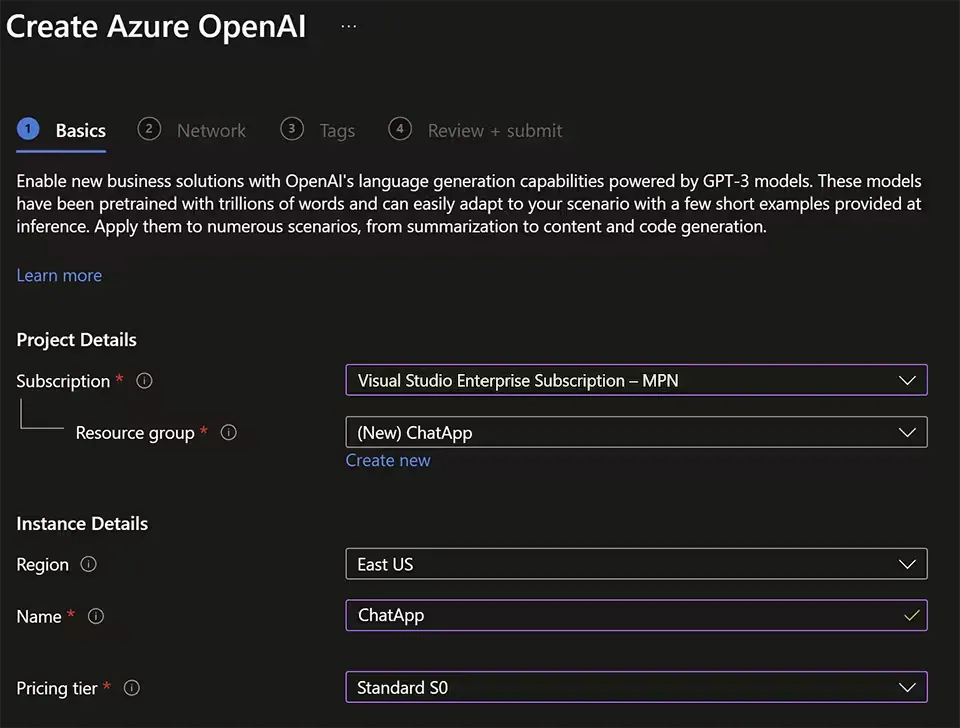Click Create new under Resource group

(x=388, y=460)
